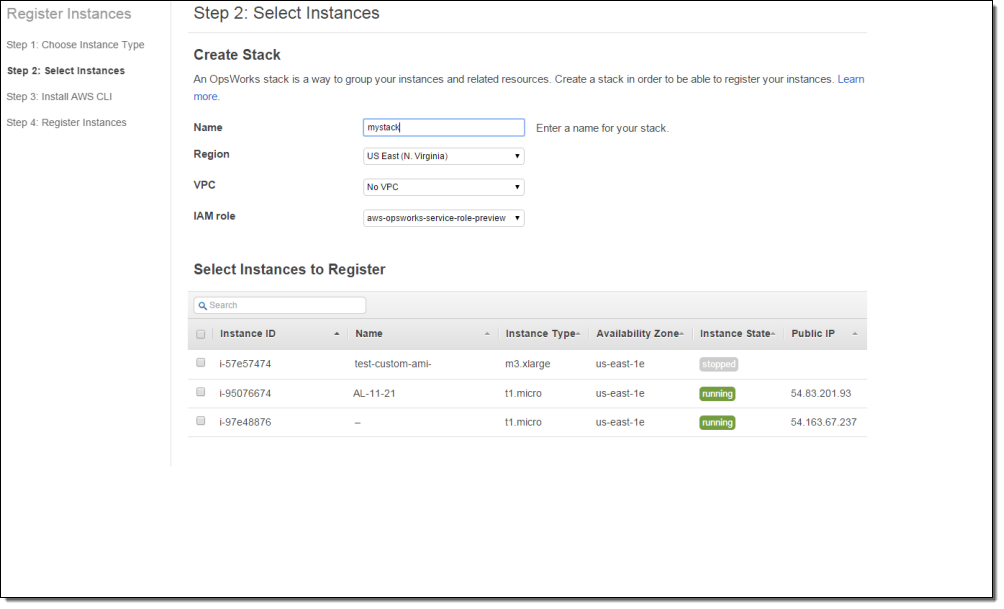Click the search magnifier icon
This screenshot has height=609, width=1004.
click(x=202, y=306)
